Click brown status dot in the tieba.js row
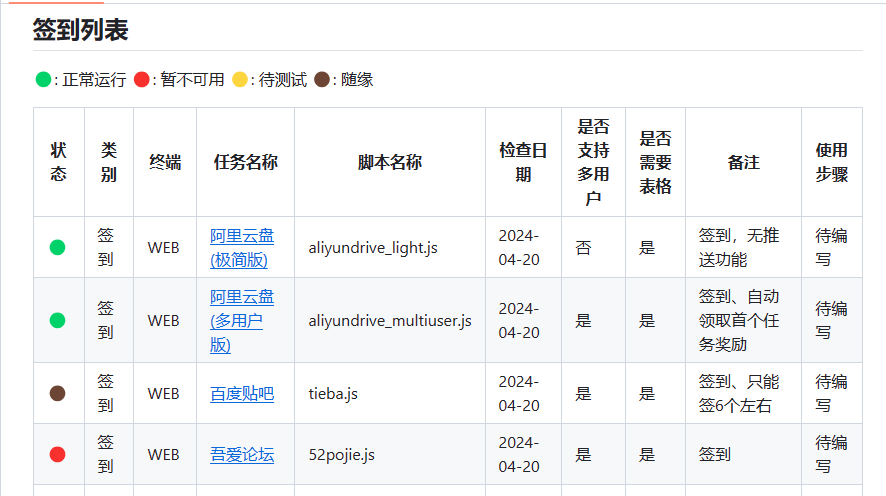The image size is (886, 496). 58,394
